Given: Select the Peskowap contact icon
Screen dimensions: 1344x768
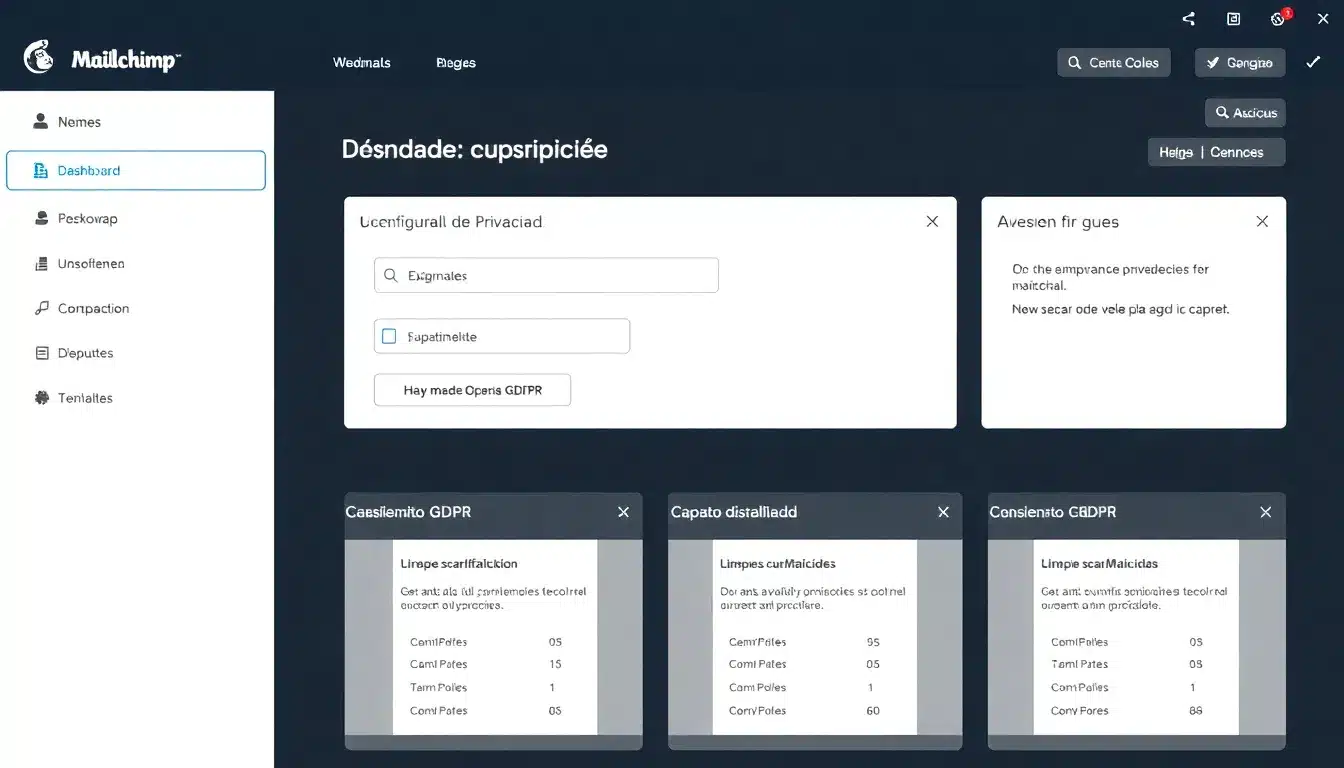Looking at the screenshot, I should point(40,218).
